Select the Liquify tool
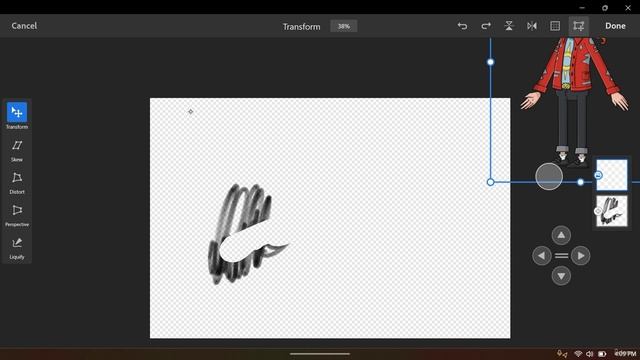This screenshot has width=640, height=360. (x=17, y=247)
